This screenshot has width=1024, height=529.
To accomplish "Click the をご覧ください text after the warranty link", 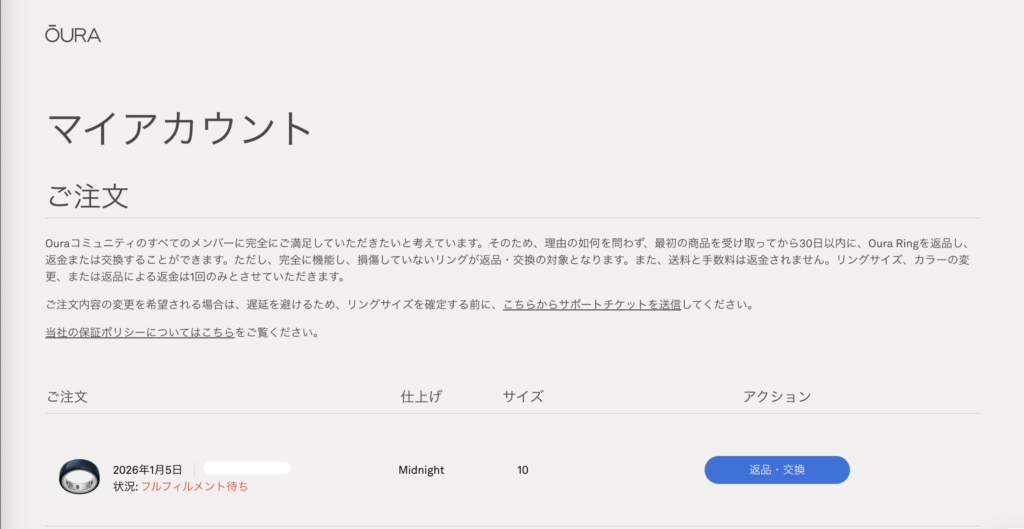I will point(277,333).
